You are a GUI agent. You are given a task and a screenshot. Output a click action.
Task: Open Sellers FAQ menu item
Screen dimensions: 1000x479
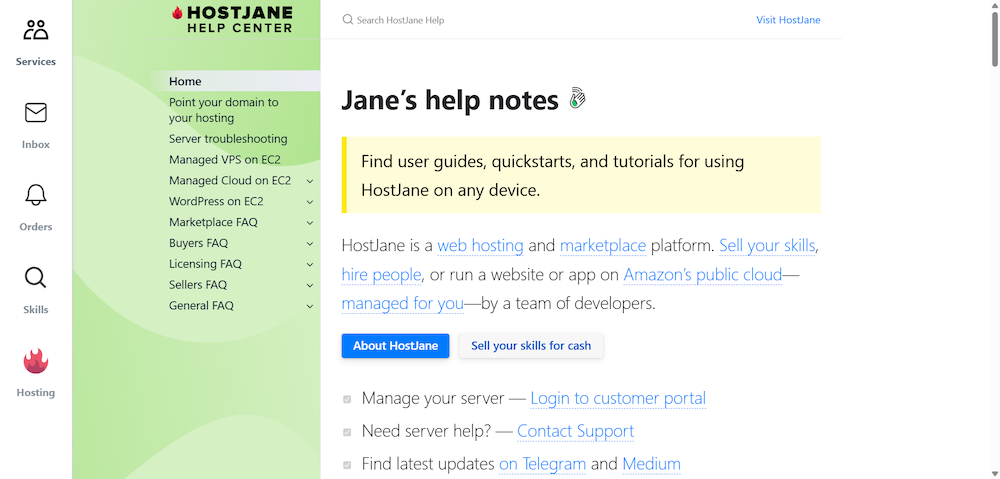click(198, 284)
